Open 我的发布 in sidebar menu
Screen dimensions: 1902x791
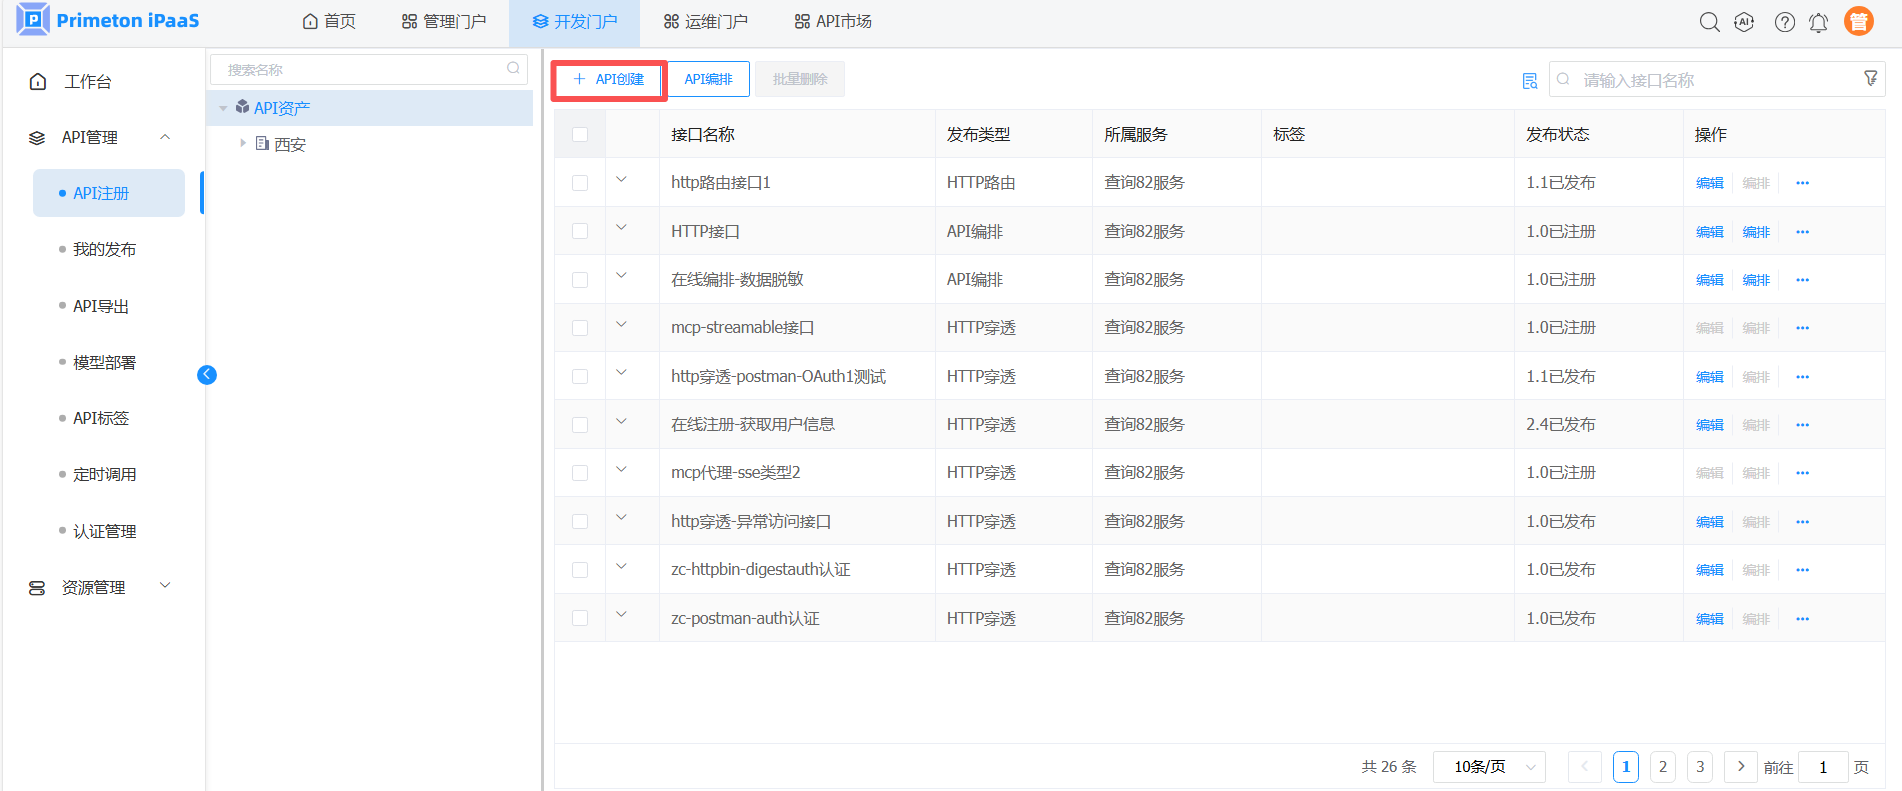[104, 249]
